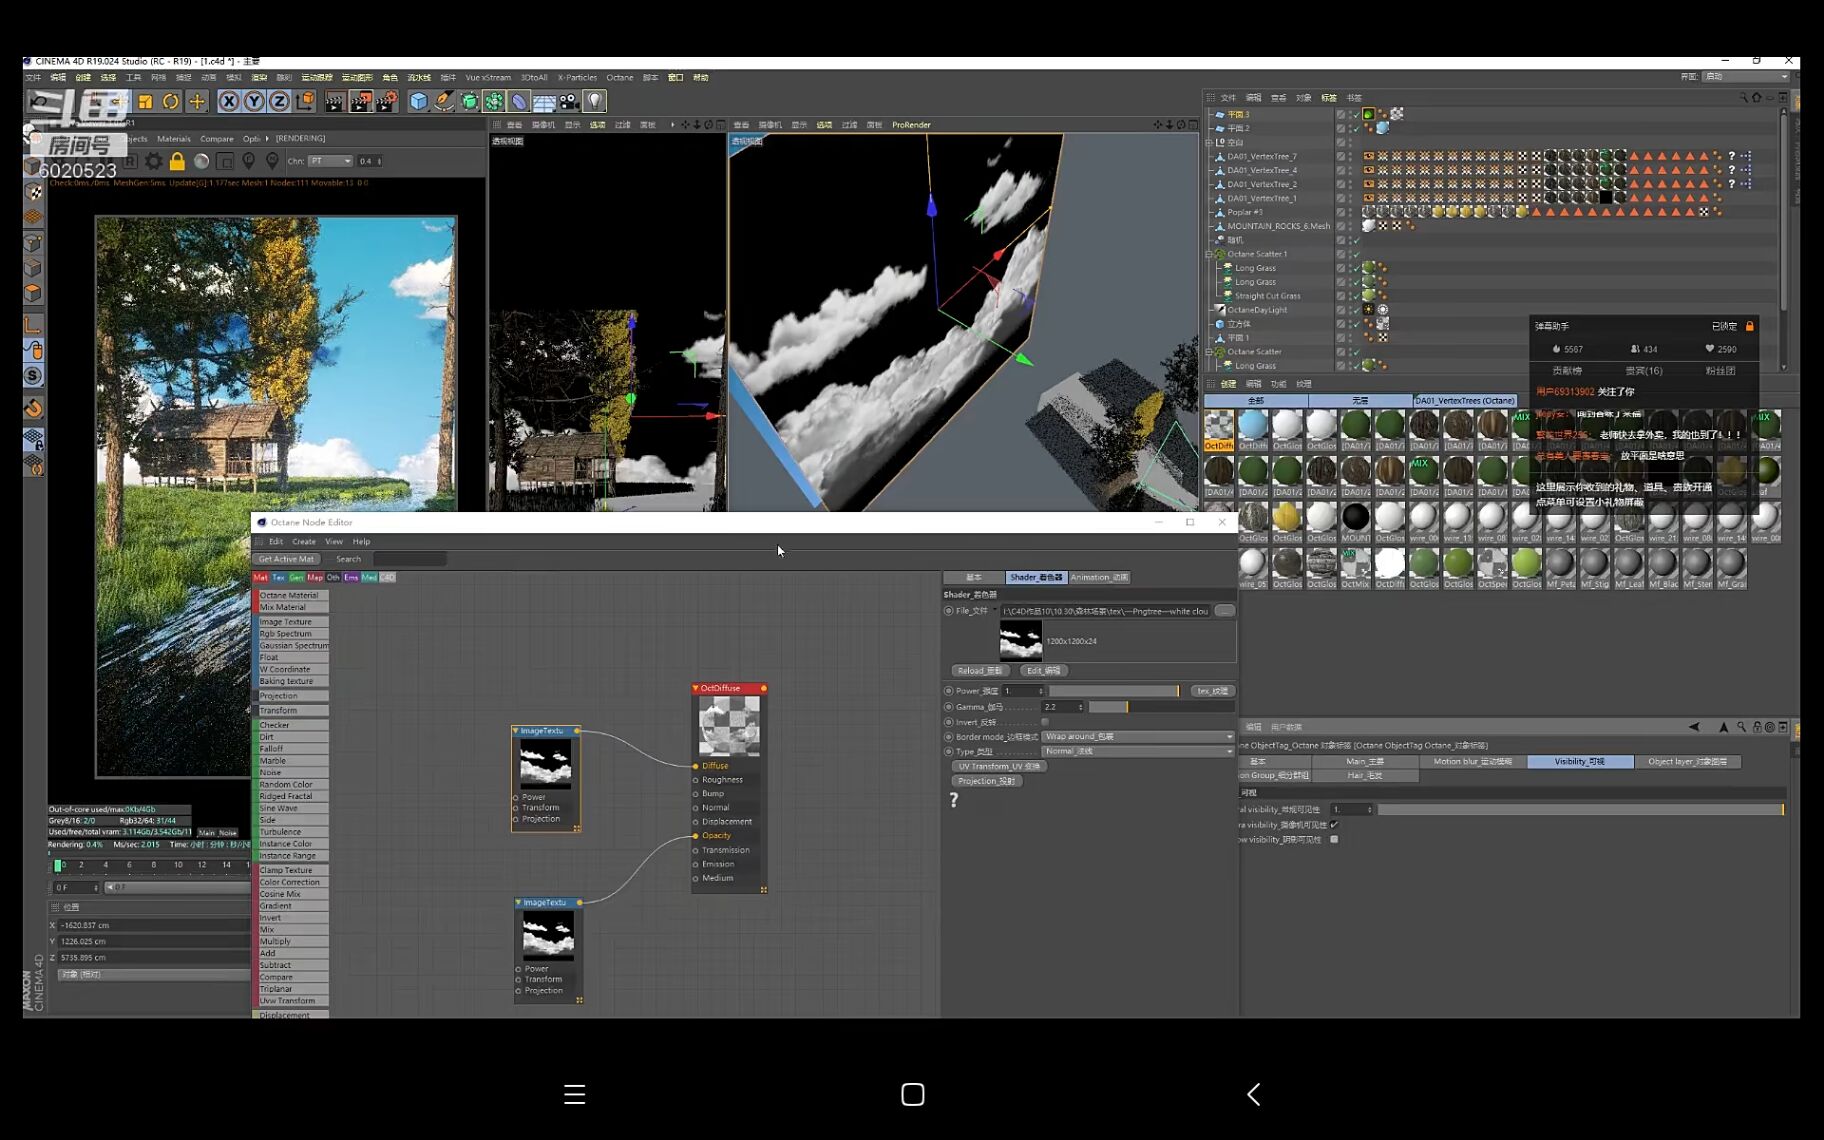Click the light bulb toolbar icon
The height and width of the screenshot is (1140, 1824).
595,101
